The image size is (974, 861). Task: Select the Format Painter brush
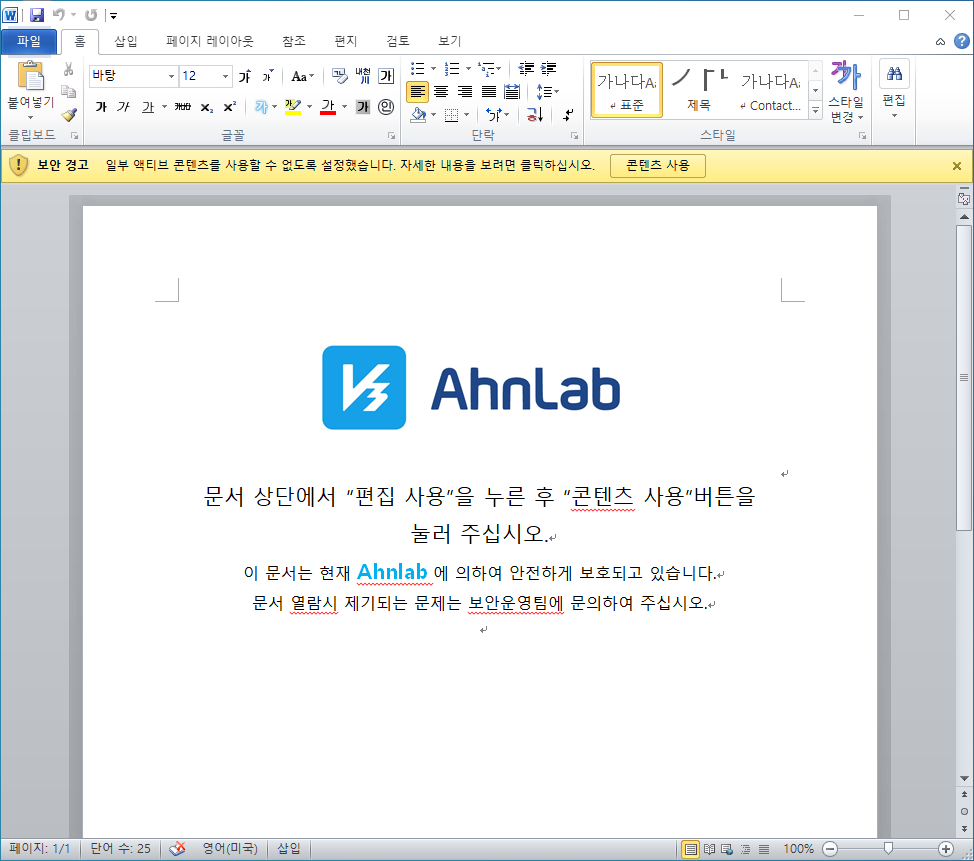pos(69,114)
